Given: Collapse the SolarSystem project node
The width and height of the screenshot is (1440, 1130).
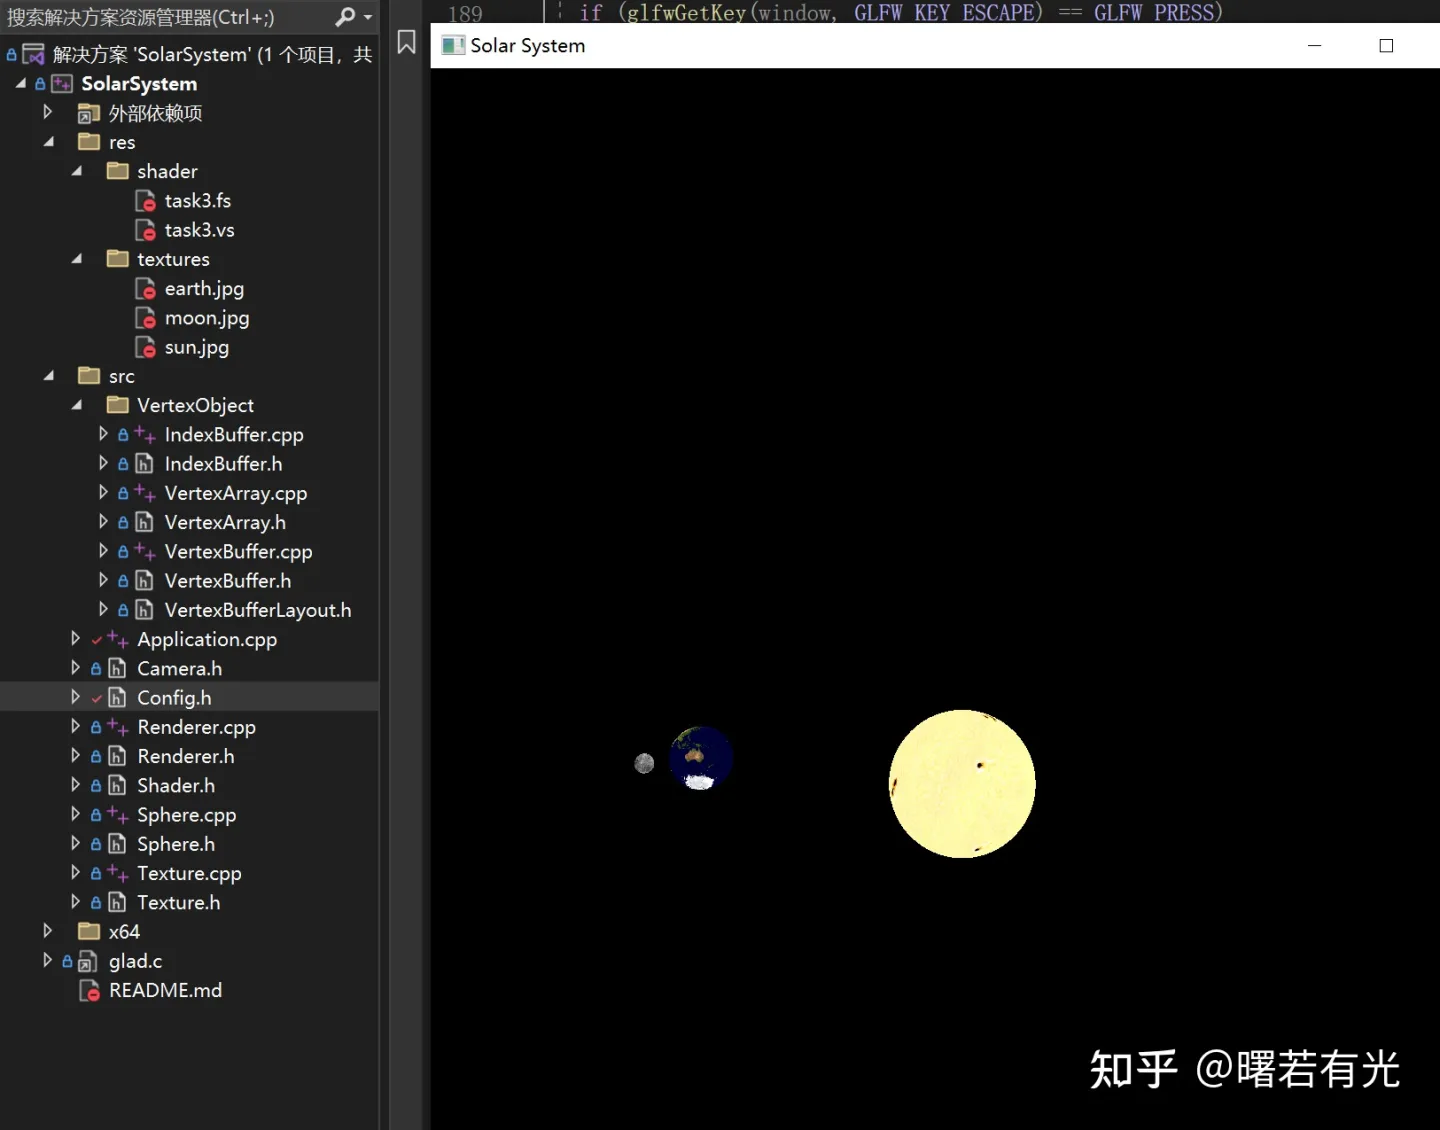Looking at the screenshot, I should (x=19, y=84).
